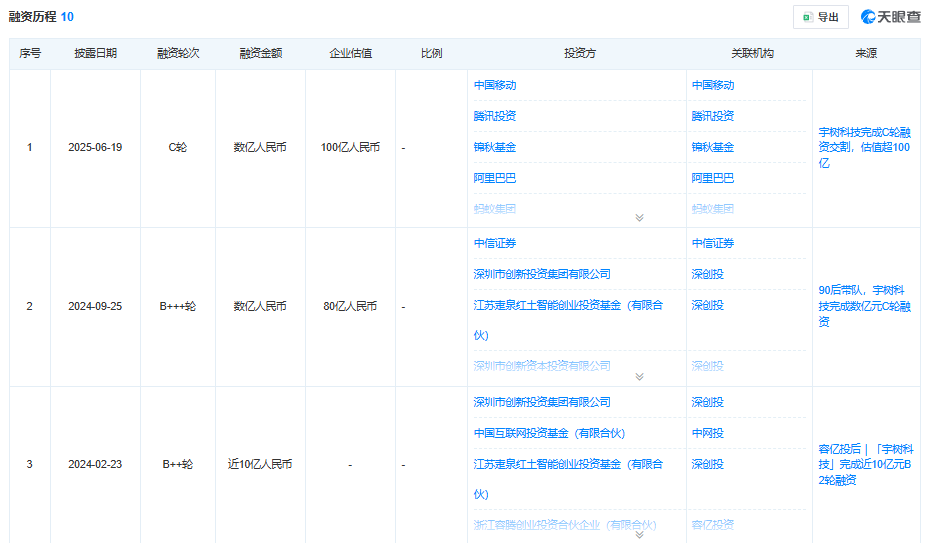The width and height of the screenshot is (925, 543).
Task: Expand more investors in the C轮 row
Action: (x=639, y=218)
